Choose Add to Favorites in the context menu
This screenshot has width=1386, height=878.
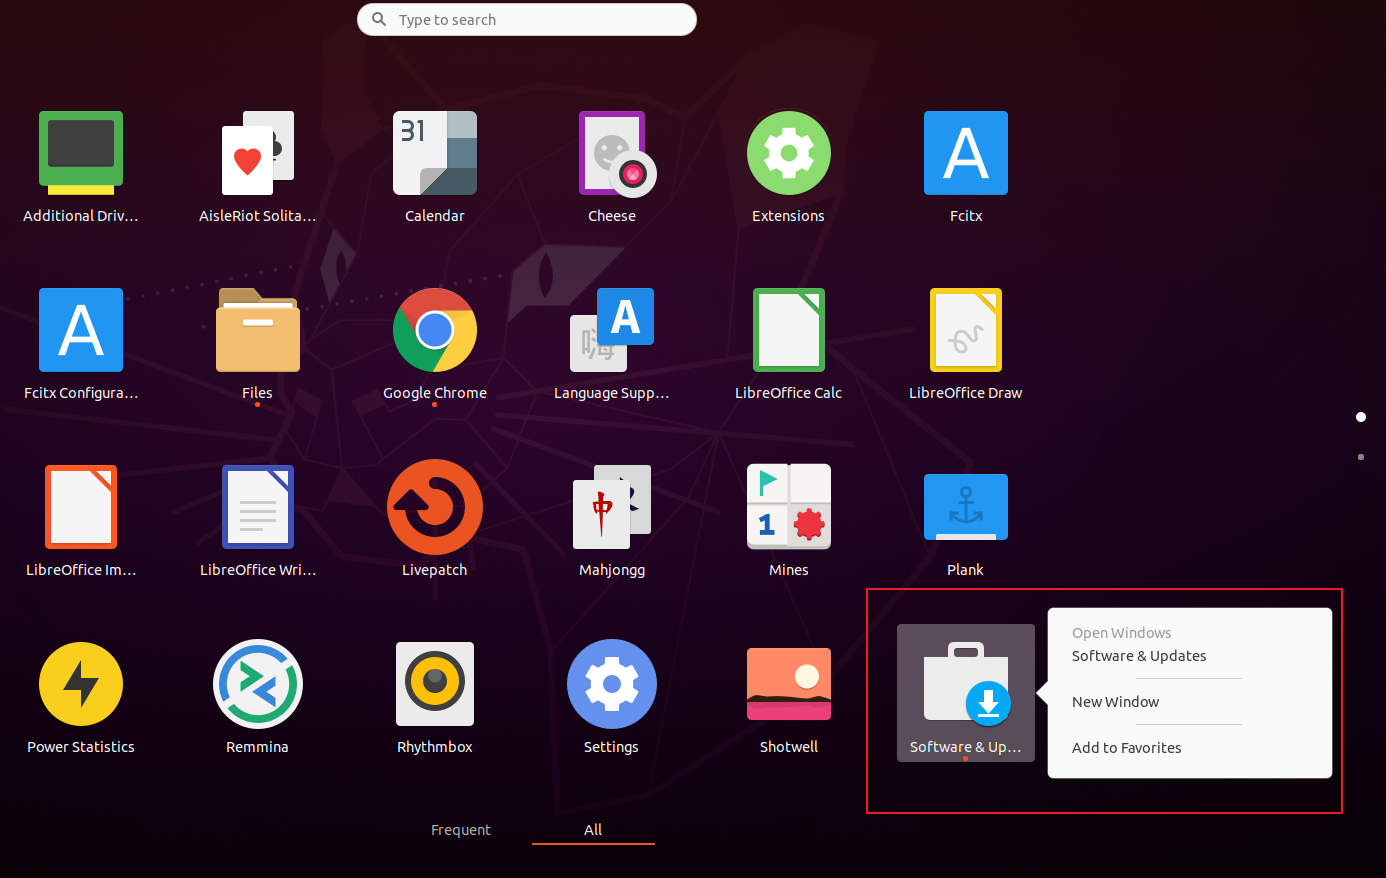pyautogui.click(x=1126, y=748)
